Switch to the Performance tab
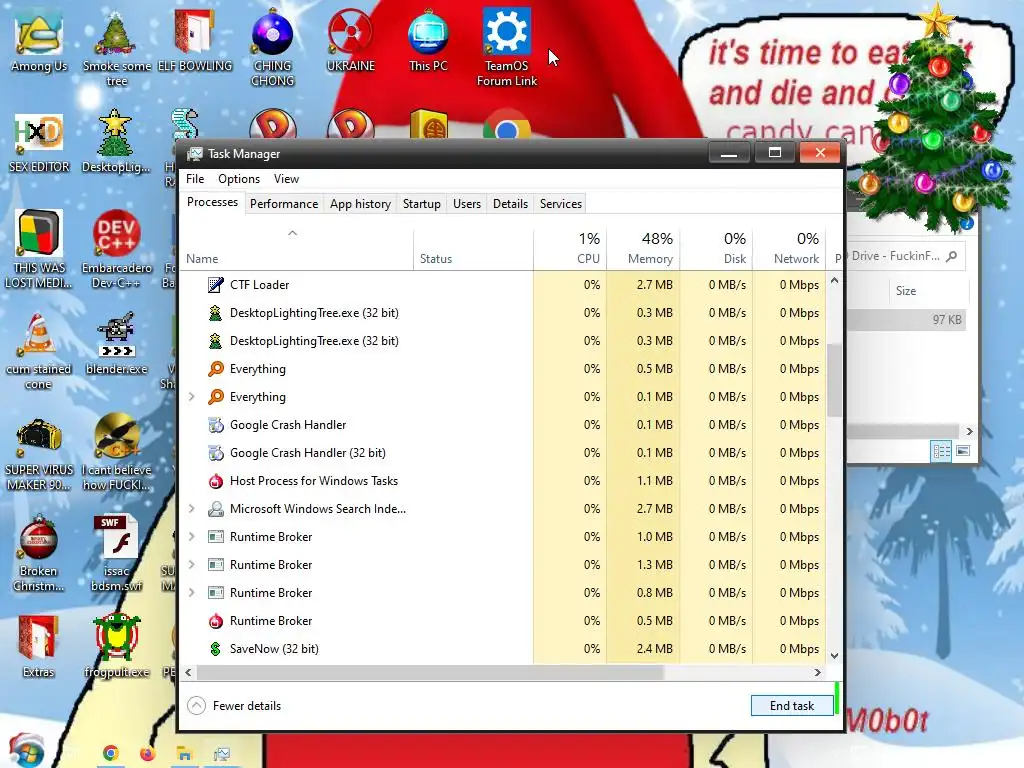 [283, 204]
